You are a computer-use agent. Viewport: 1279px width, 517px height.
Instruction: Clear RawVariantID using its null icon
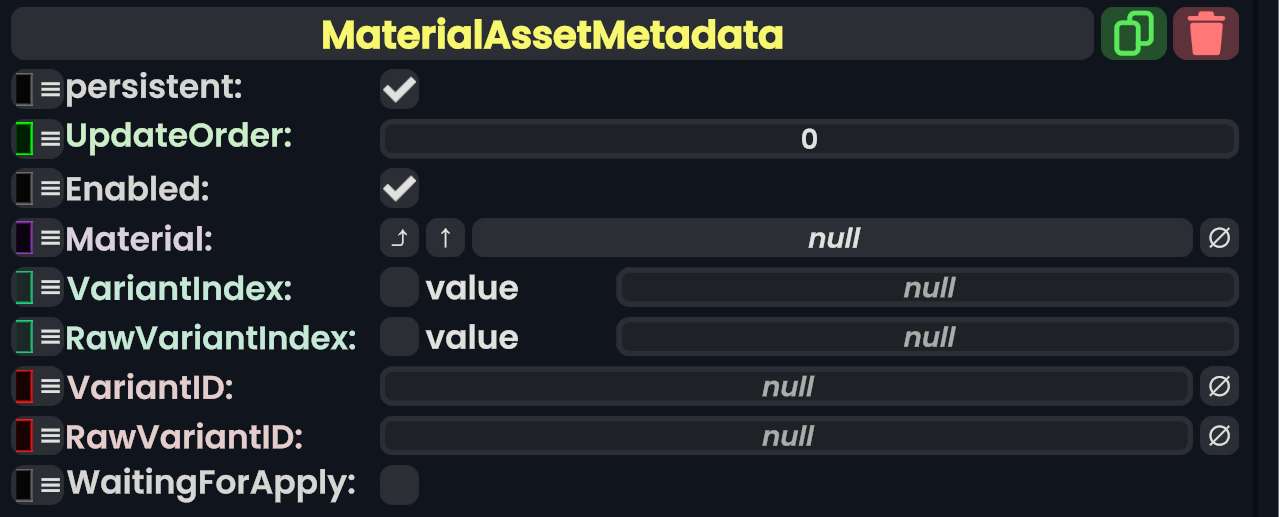[1219, 436]
